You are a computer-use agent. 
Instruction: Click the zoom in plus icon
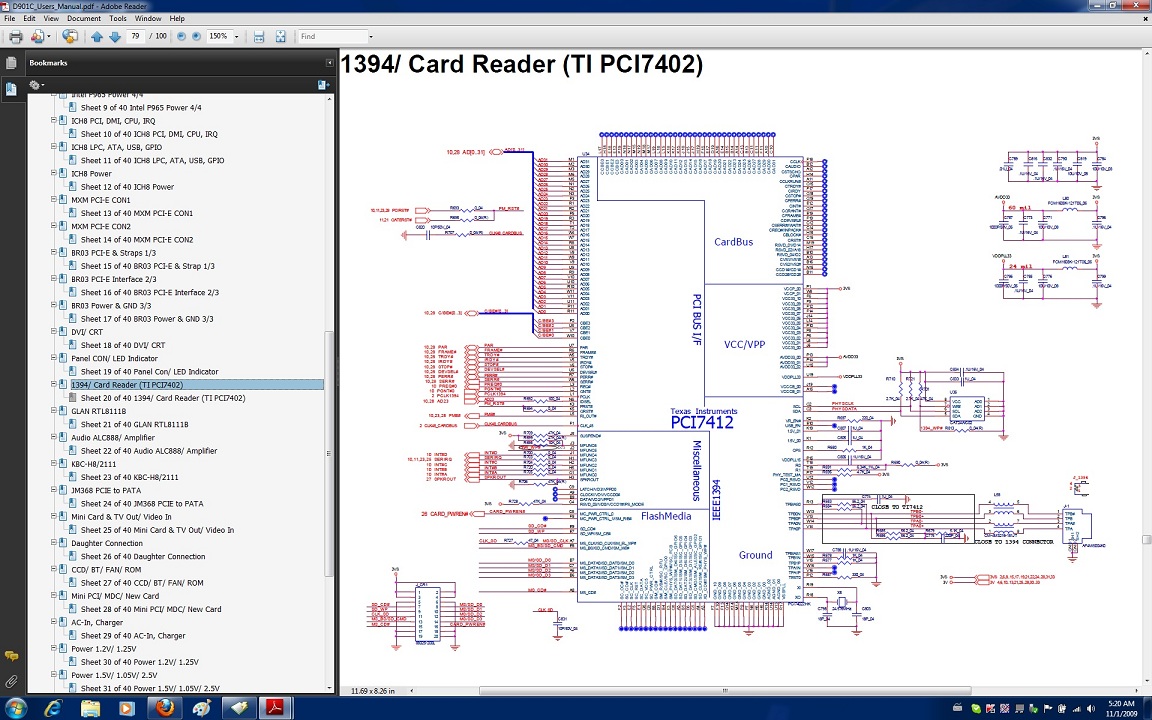196,36
